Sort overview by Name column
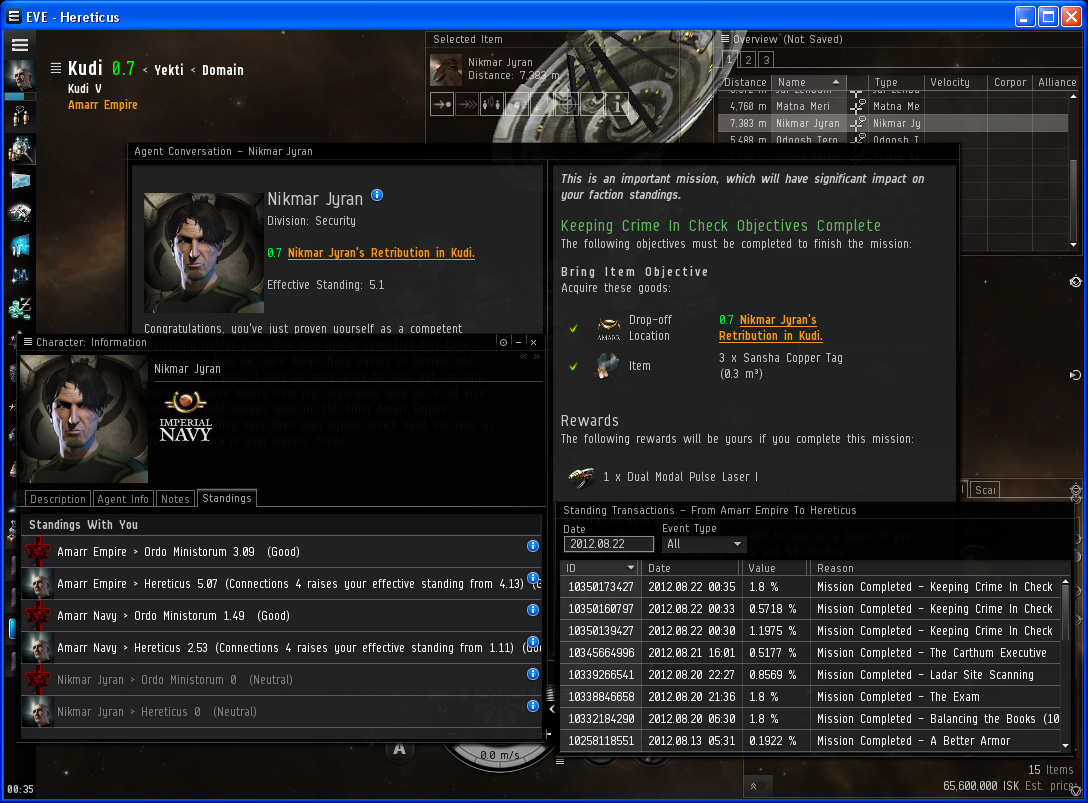This screenshot has width=1088, height=803. [x=808, y=82]
